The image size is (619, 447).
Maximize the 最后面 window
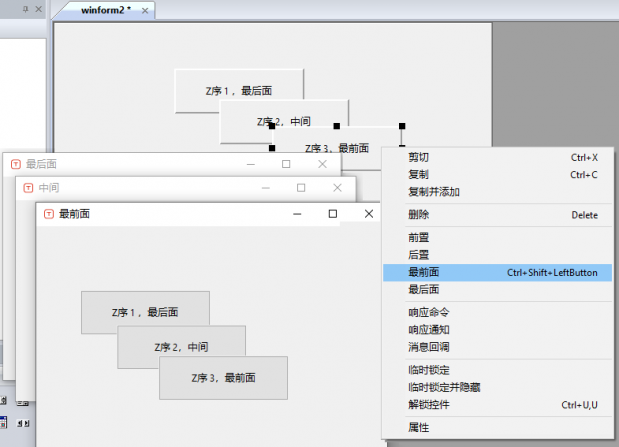coord(286,164)
